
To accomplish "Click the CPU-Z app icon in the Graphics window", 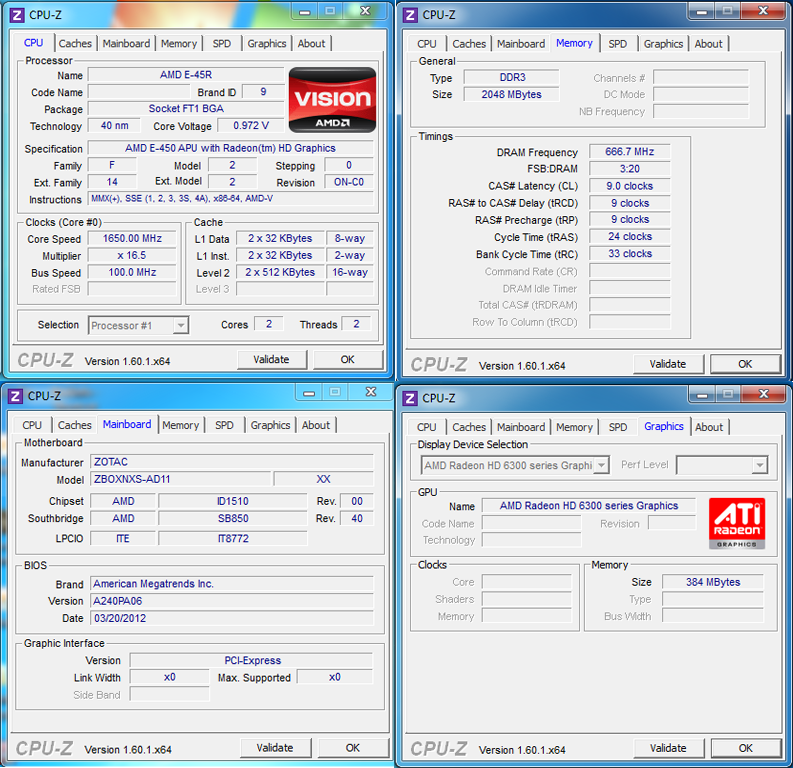I will [410, 398].
